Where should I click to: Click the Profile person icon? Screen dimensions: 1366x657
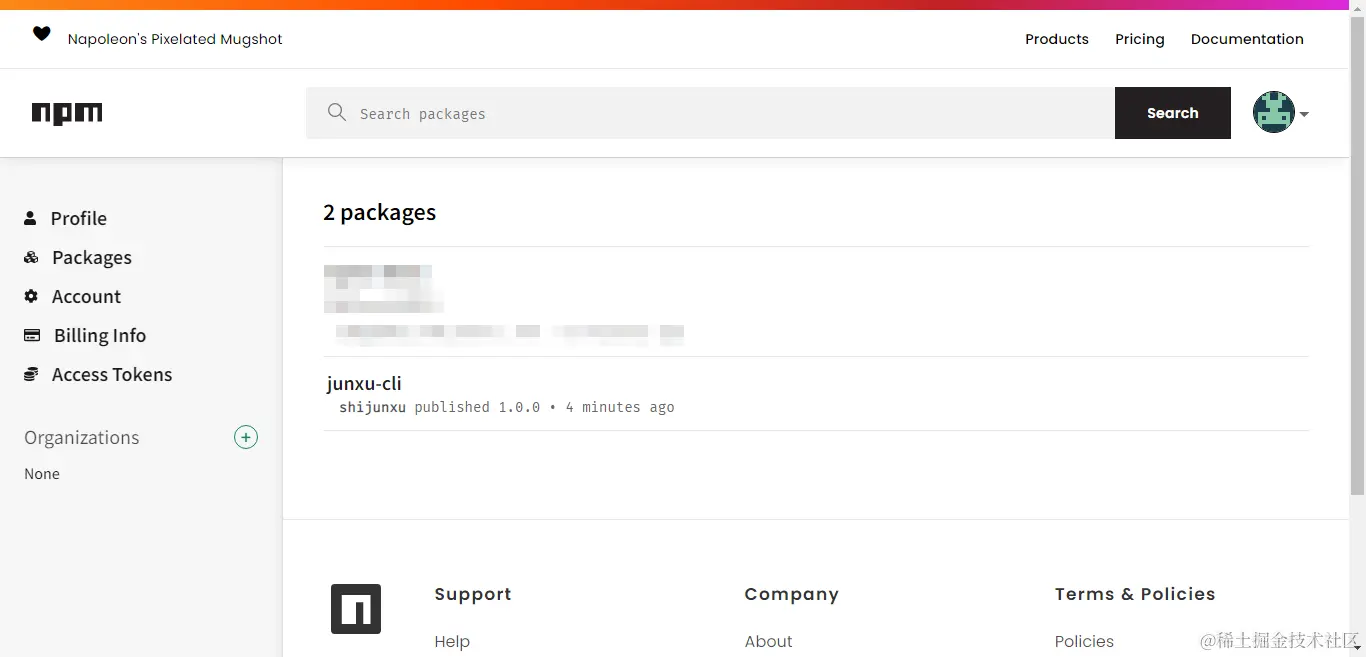tap(30, 218)
